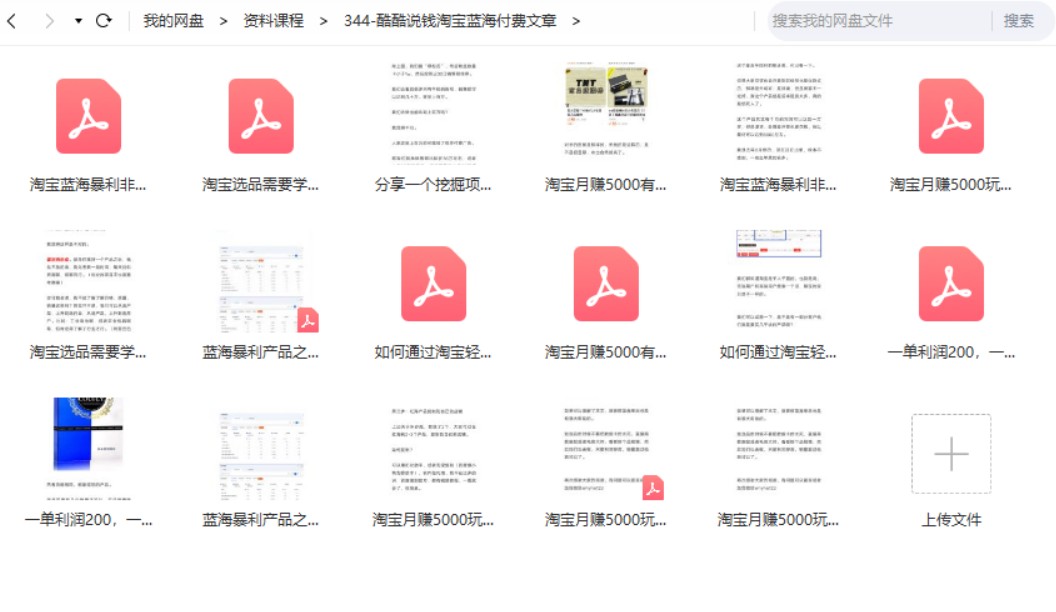This screenshot has height=612, width=1056.
Task: Click the plus icon to upload a file
Action: click(951, 454)
